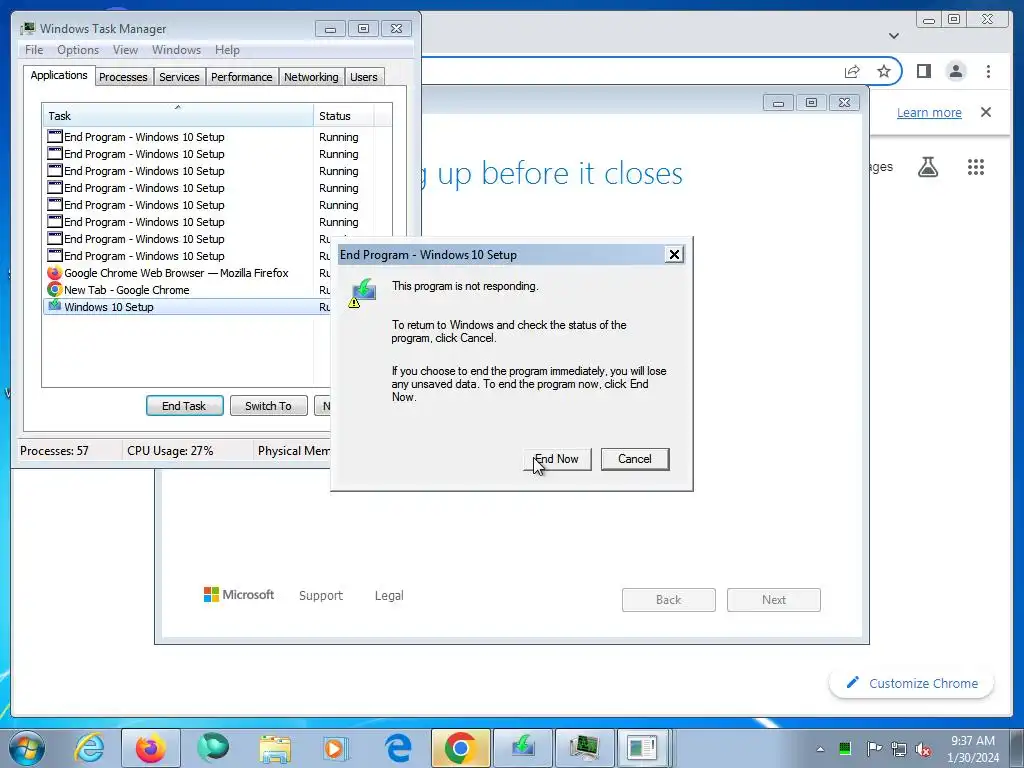Switch to Task Manager on taskbar
The image size is (1024, 768).
tap(584, 748)
